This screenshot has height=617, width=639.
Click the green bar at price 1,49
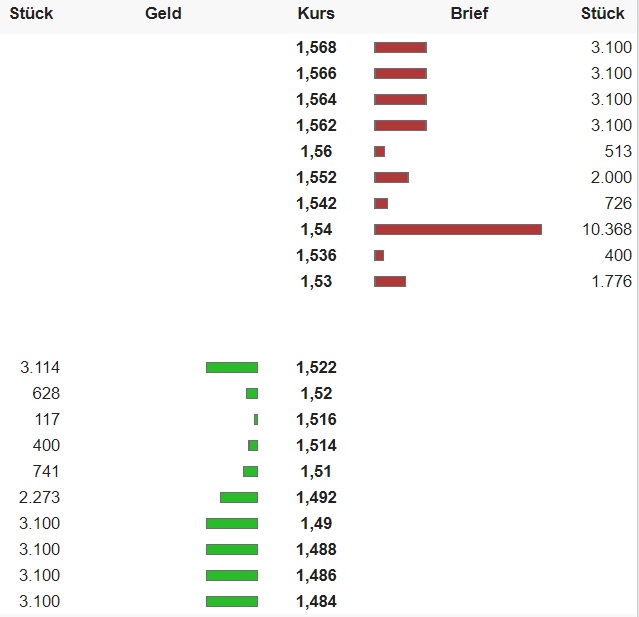click(231, 524)
